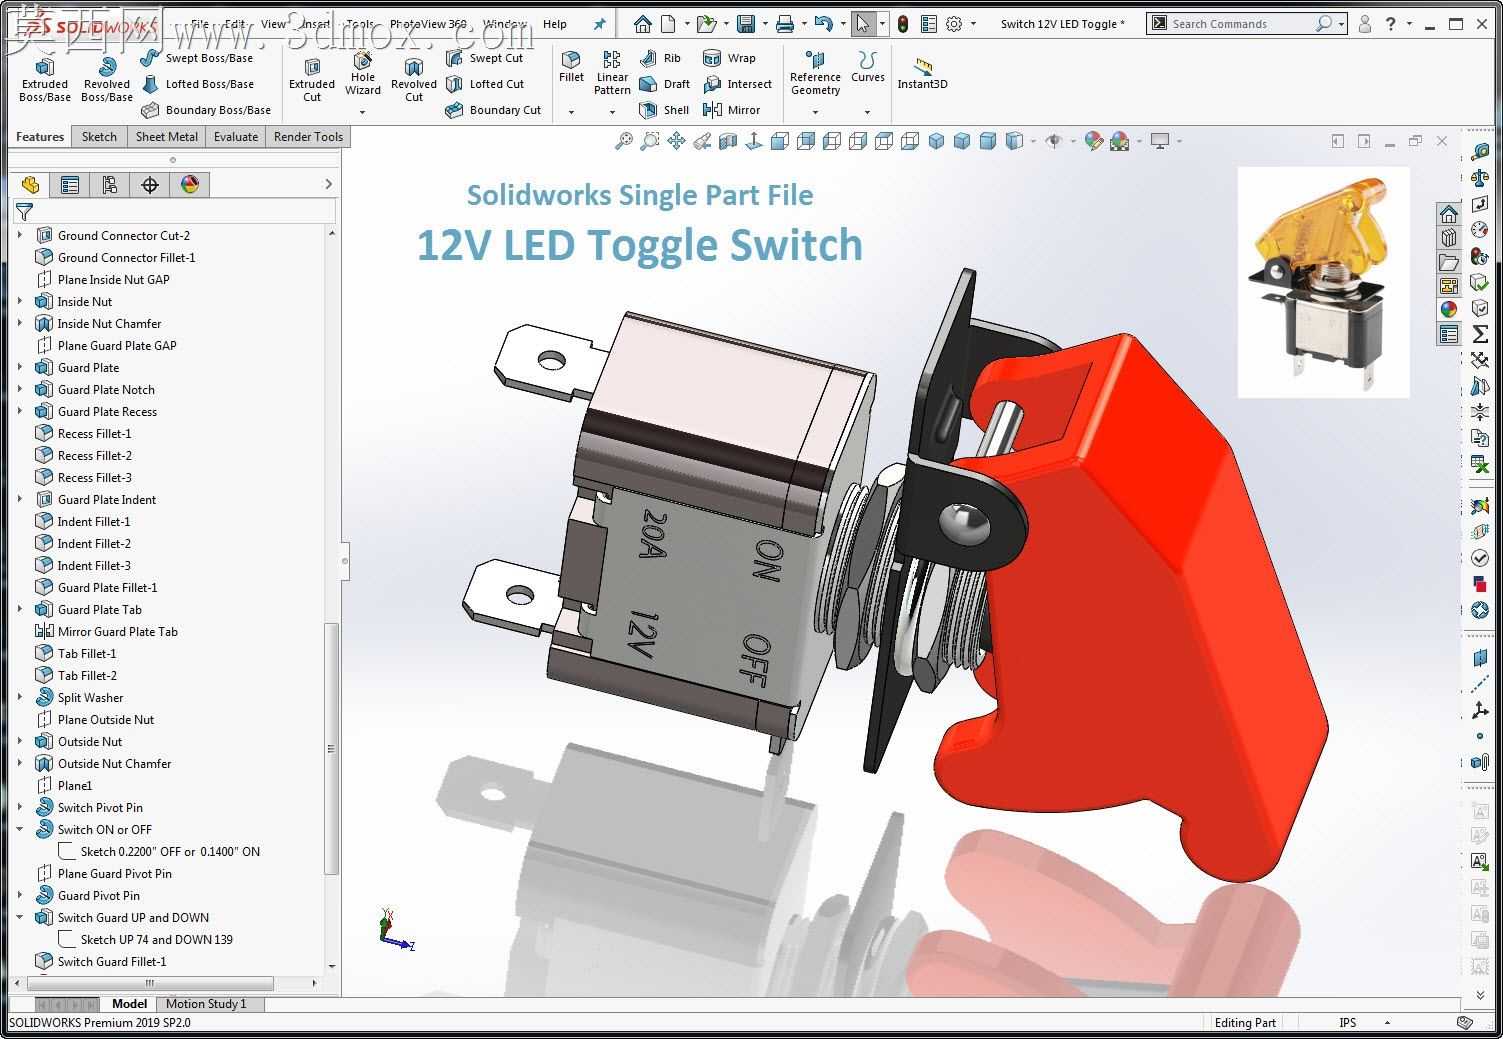Click the Print icon

pyautogui.click(x=785, y=24)
